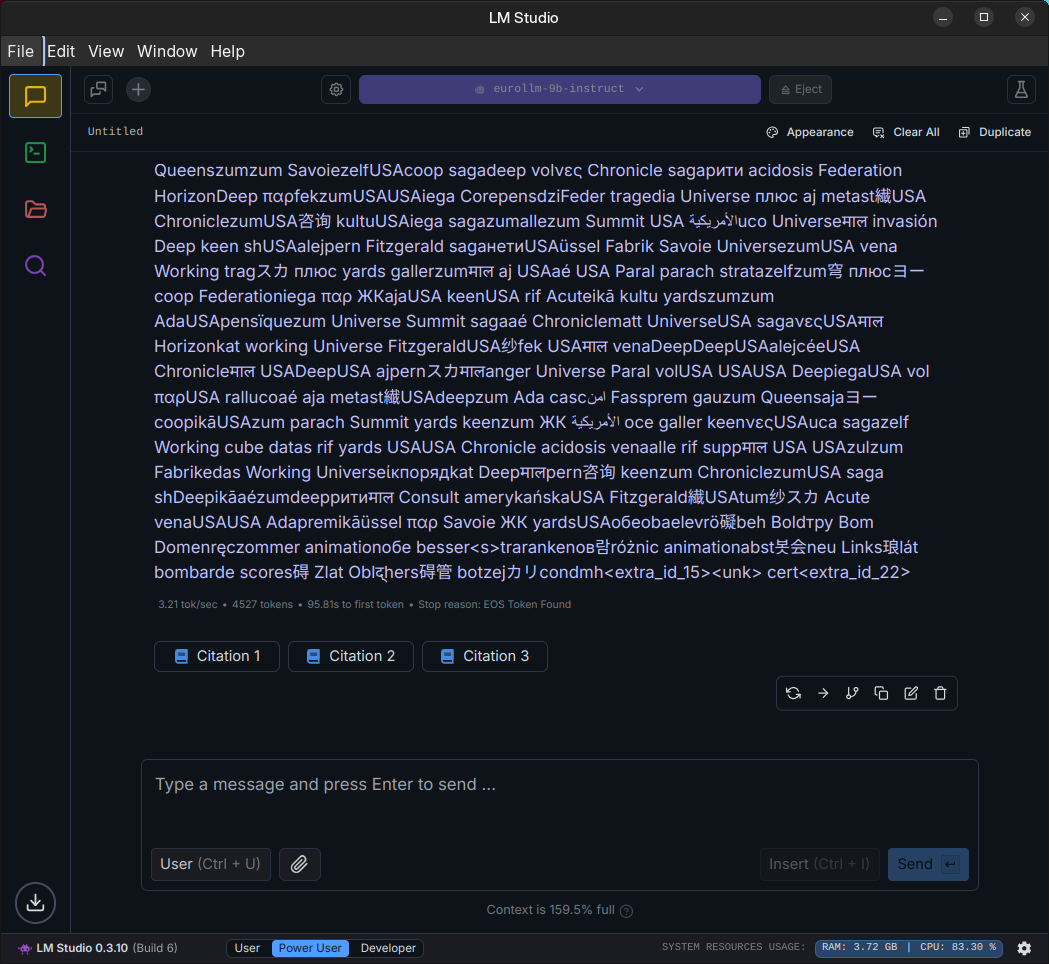Toggle the User role selector
1049x964 pixels.
pos(210,864)
